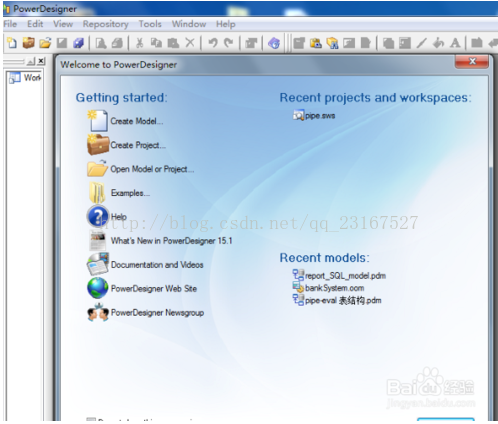Open the File menu
498x424 pixels.
(x=10, y=24)
